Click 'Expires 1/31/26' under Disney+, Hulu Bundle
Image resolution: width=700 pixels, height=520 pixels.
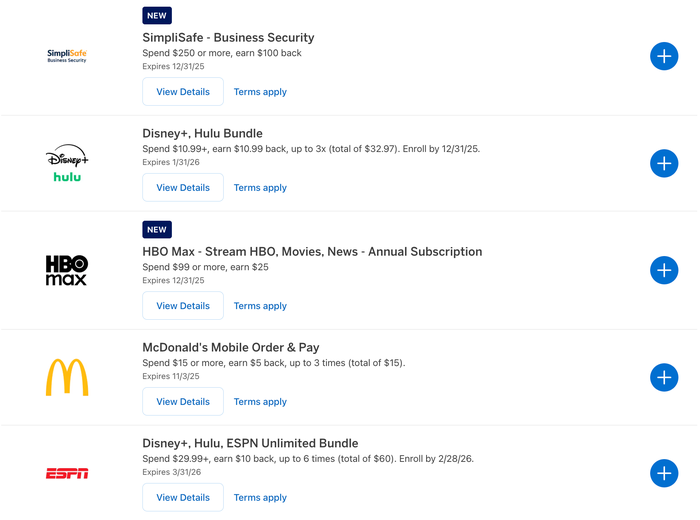[171, 162]
